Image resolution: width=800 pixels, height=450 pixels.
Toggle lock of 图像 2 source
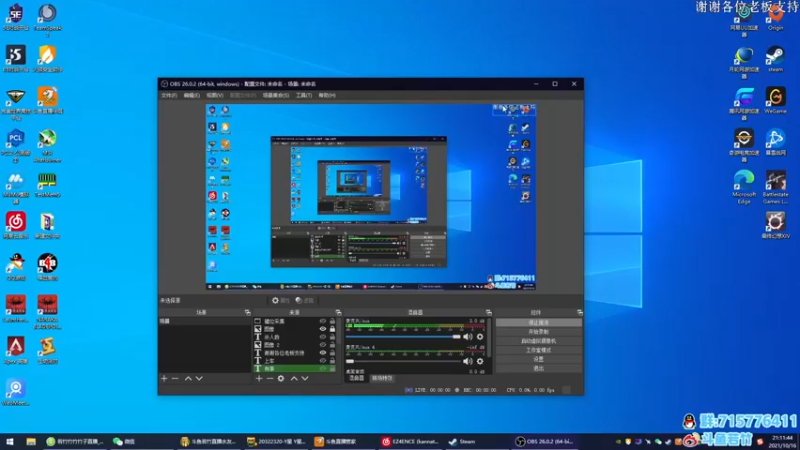click(x=332, y=345)
